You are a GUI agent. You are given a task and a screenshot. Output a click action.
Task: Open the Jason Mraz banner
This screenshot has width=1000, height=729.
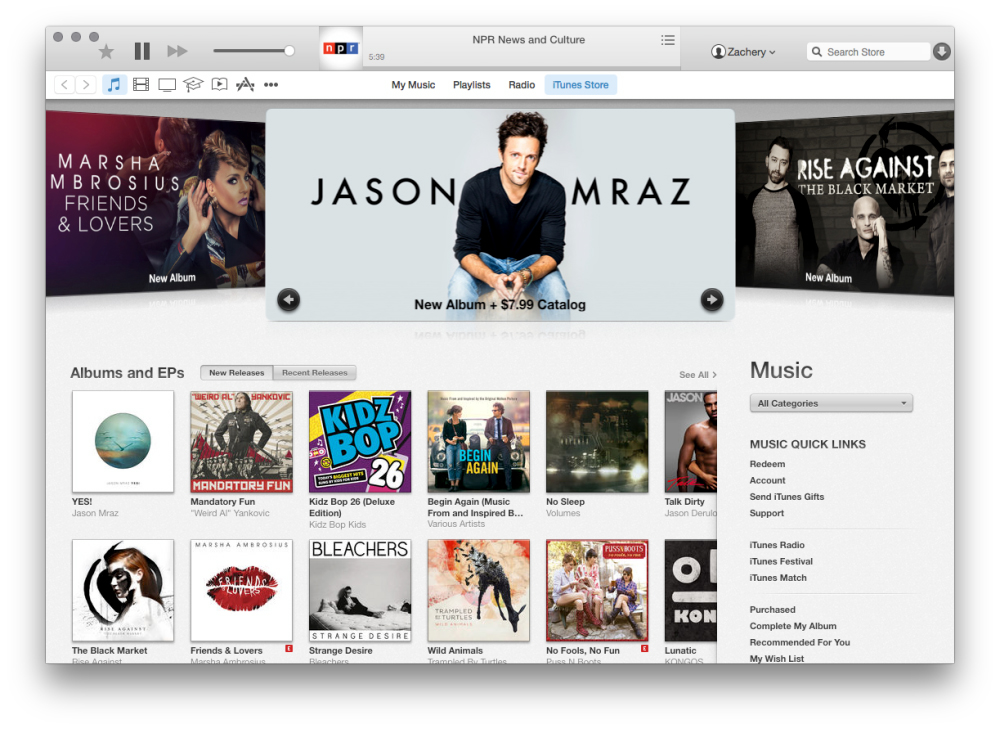[x=500, y=214]
